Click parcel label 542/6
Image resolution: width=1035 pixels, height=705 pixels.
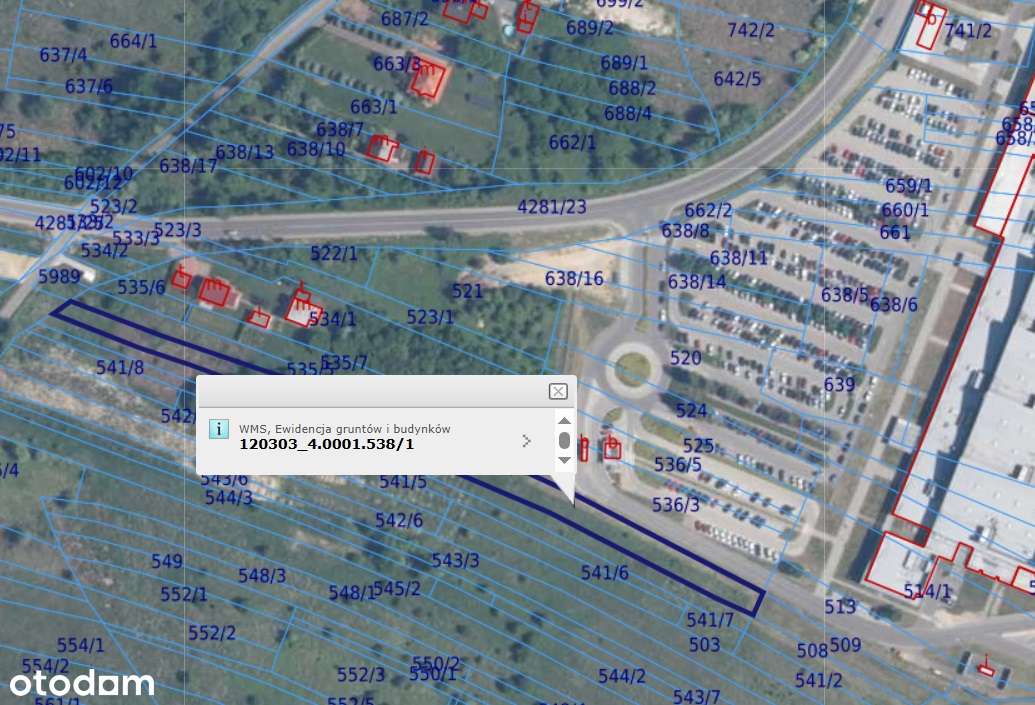pos(399,521)
